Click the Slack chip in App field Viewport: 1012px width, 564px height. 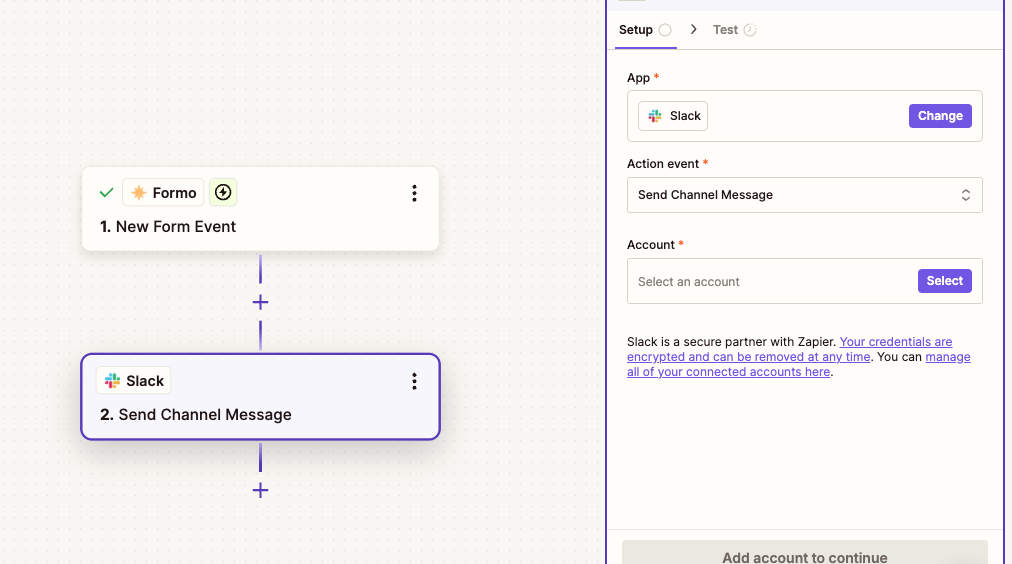point(673,116)
